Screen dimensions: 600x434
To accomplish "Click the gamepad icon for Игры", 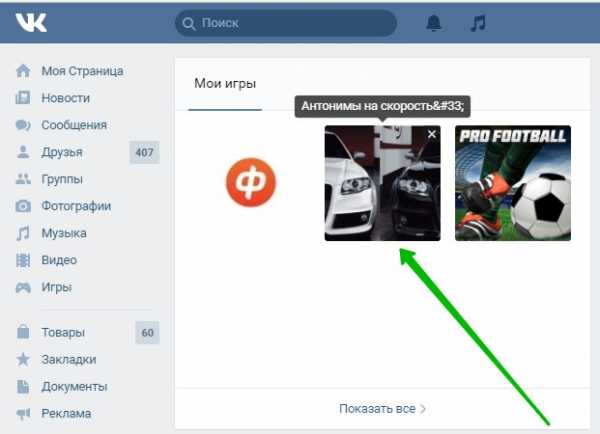I will (23, 287).
